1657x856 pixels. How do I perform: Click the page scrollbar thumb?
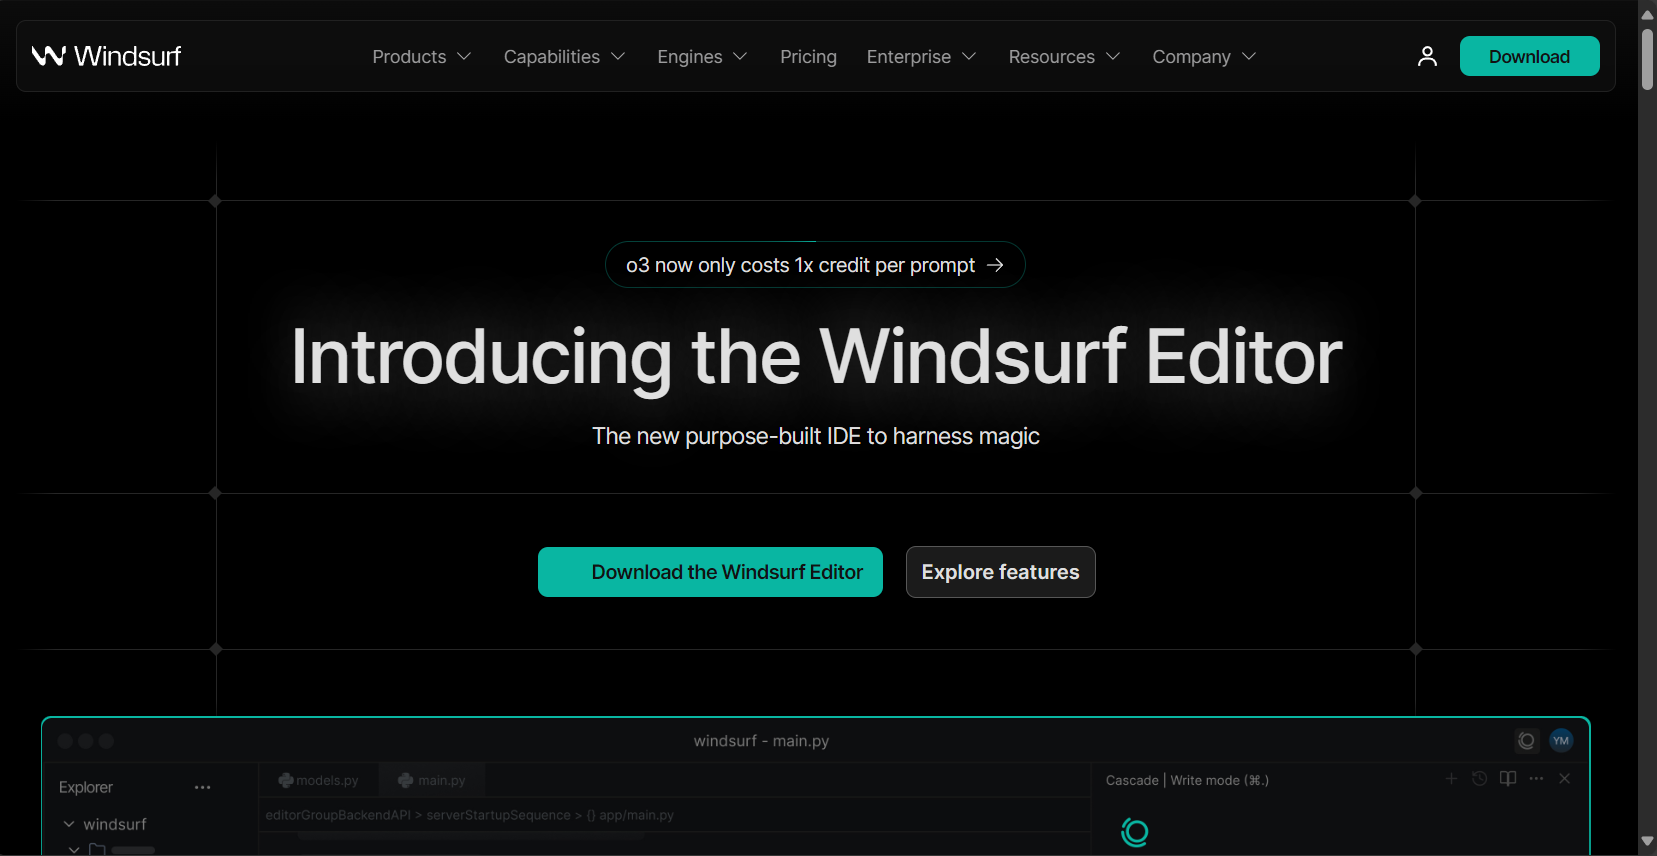click(1647, 60)
